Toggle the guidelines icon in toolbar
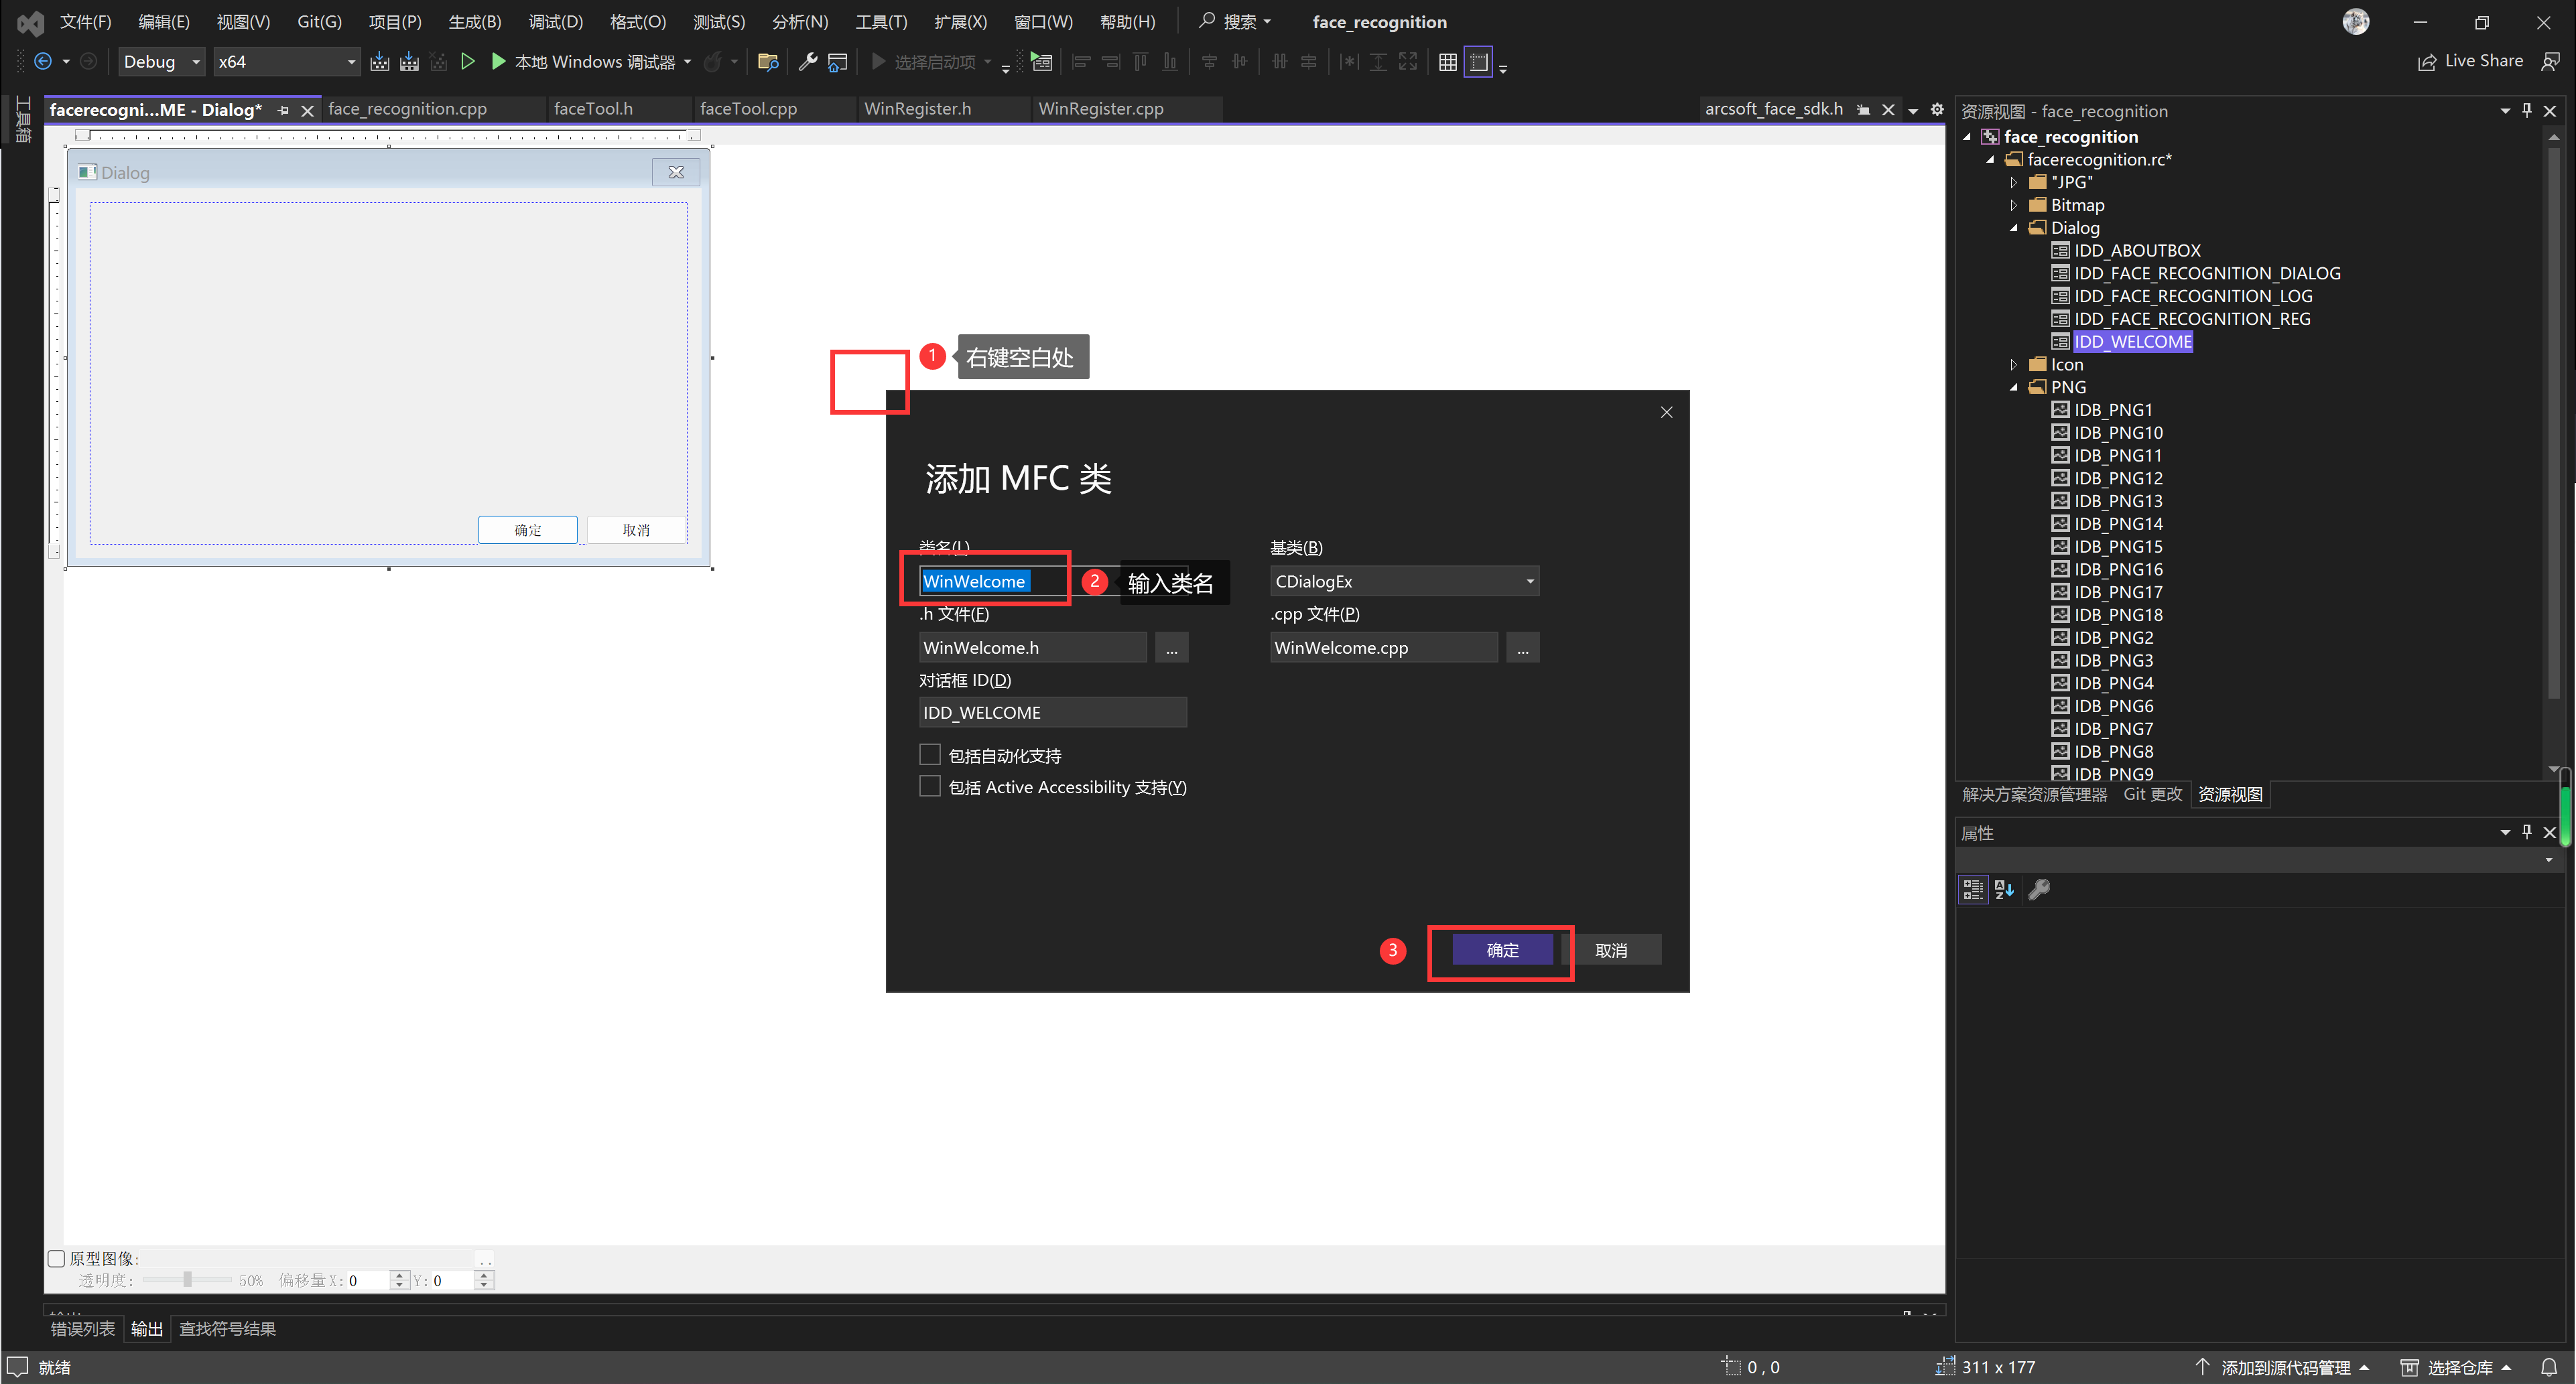The width and height of the screenshot is (2576, 1384). pyautogui.click(x=1478, y=62)
